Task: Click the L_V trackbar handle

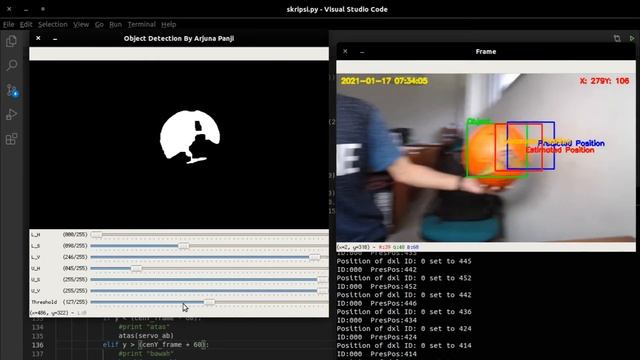Action: (x=314, y=257)
